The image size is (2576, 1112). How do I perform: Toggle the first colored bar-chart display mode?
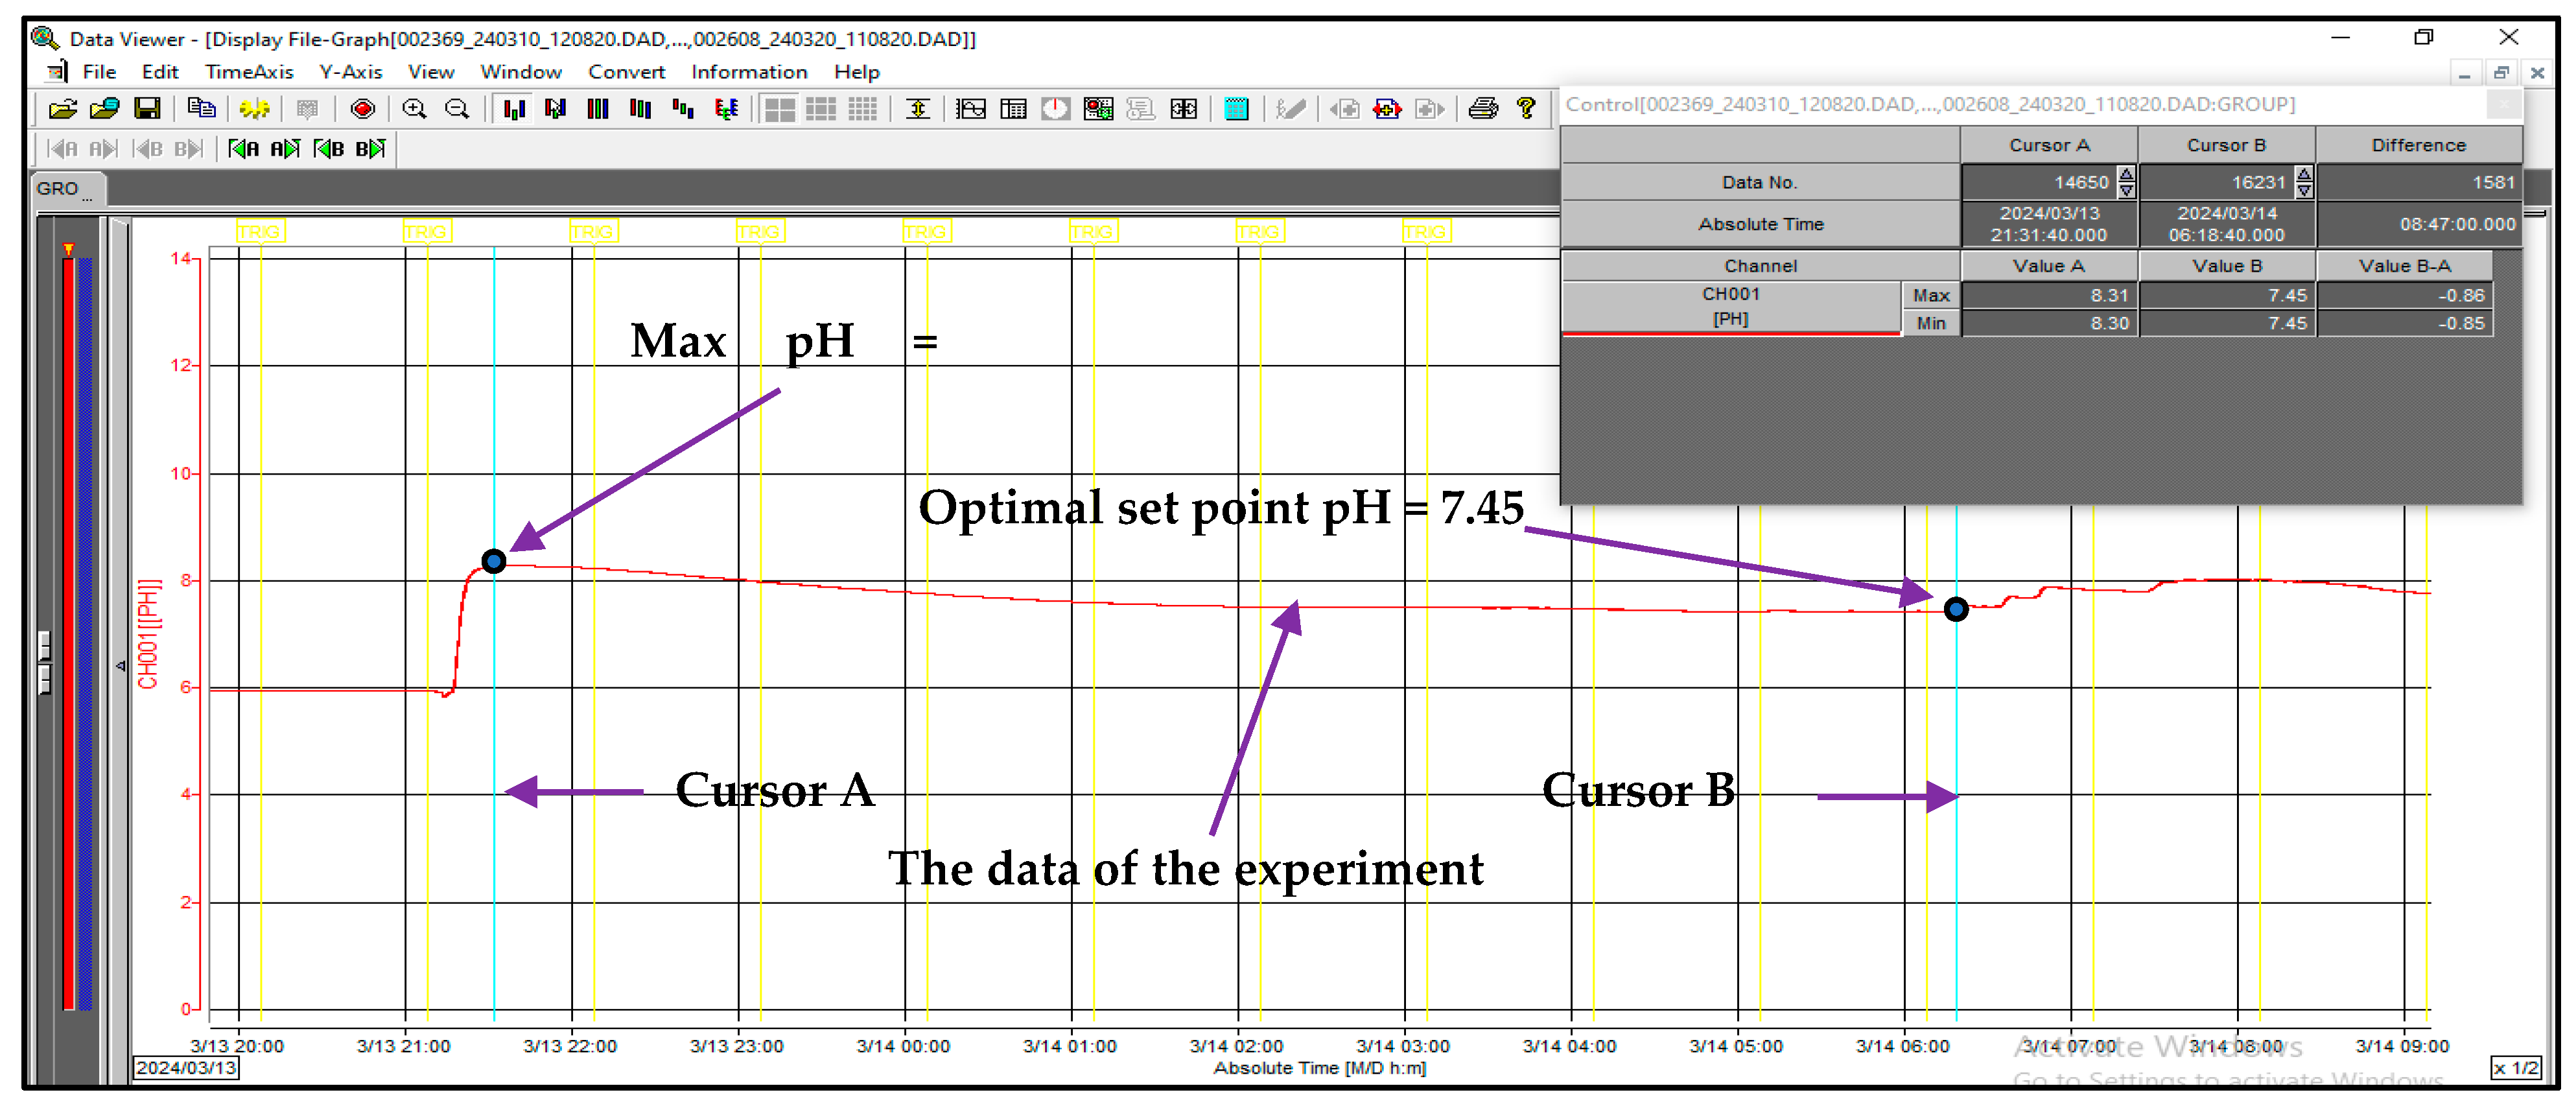point(514,108)
